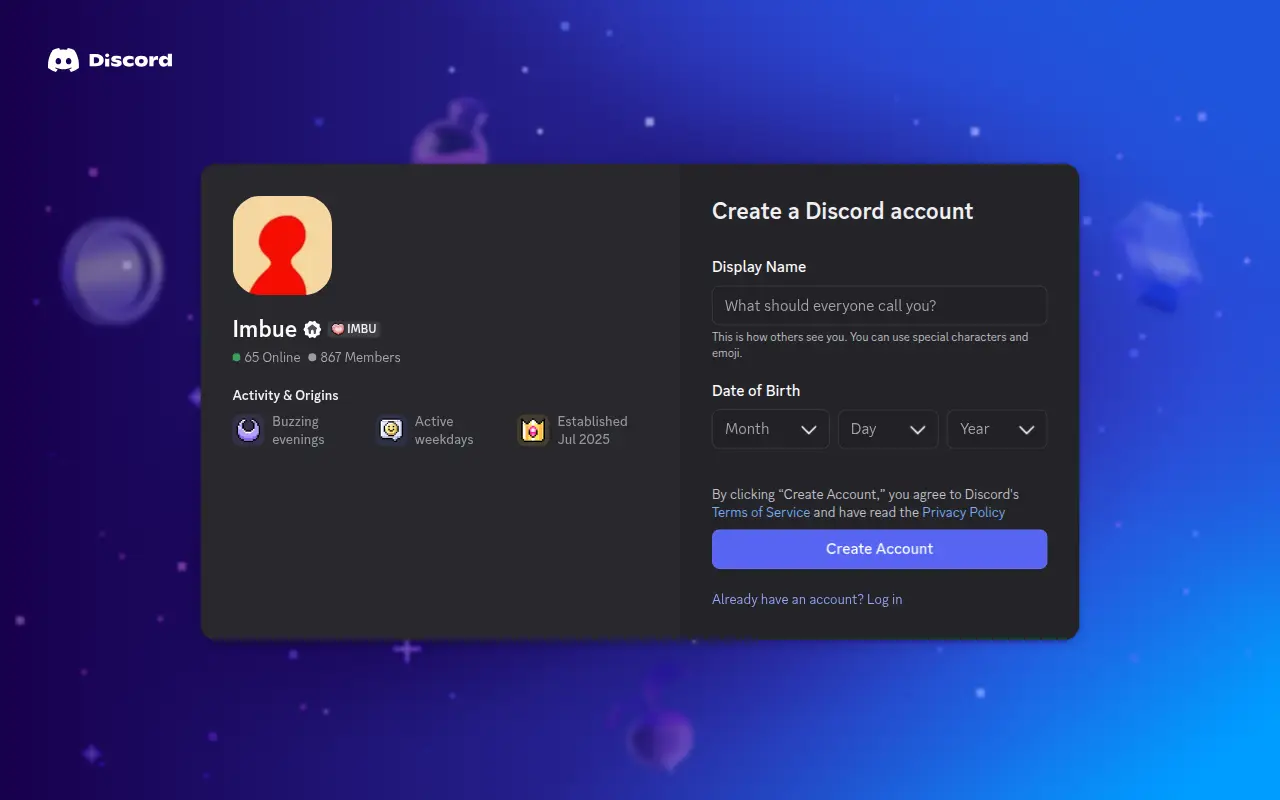Click the Active weekdays label
This screenshot has width=1280, height=800.
[x=444, y=430]
